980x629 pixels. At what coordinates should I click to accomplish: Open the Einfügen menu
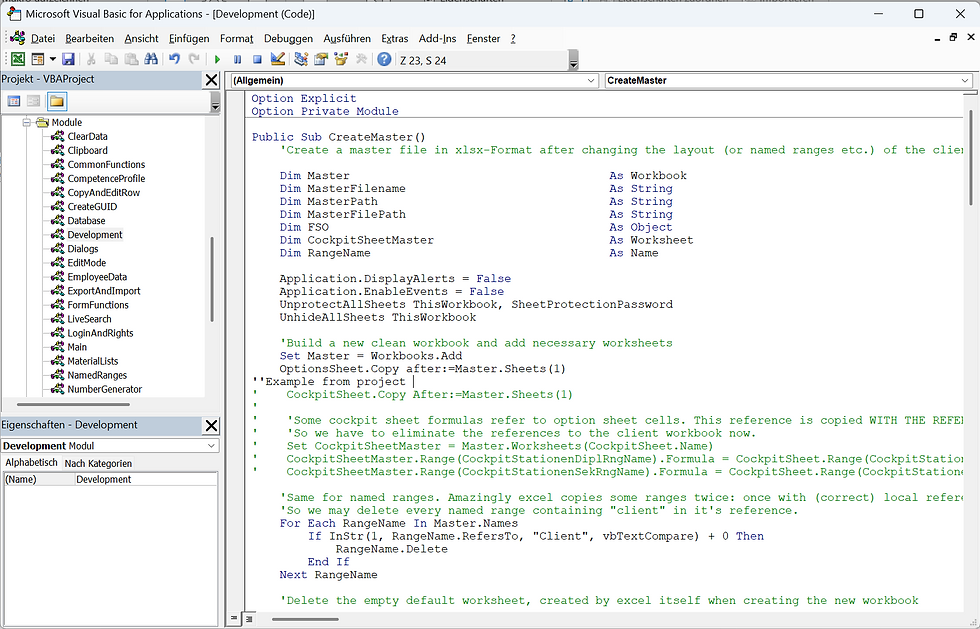189,39
